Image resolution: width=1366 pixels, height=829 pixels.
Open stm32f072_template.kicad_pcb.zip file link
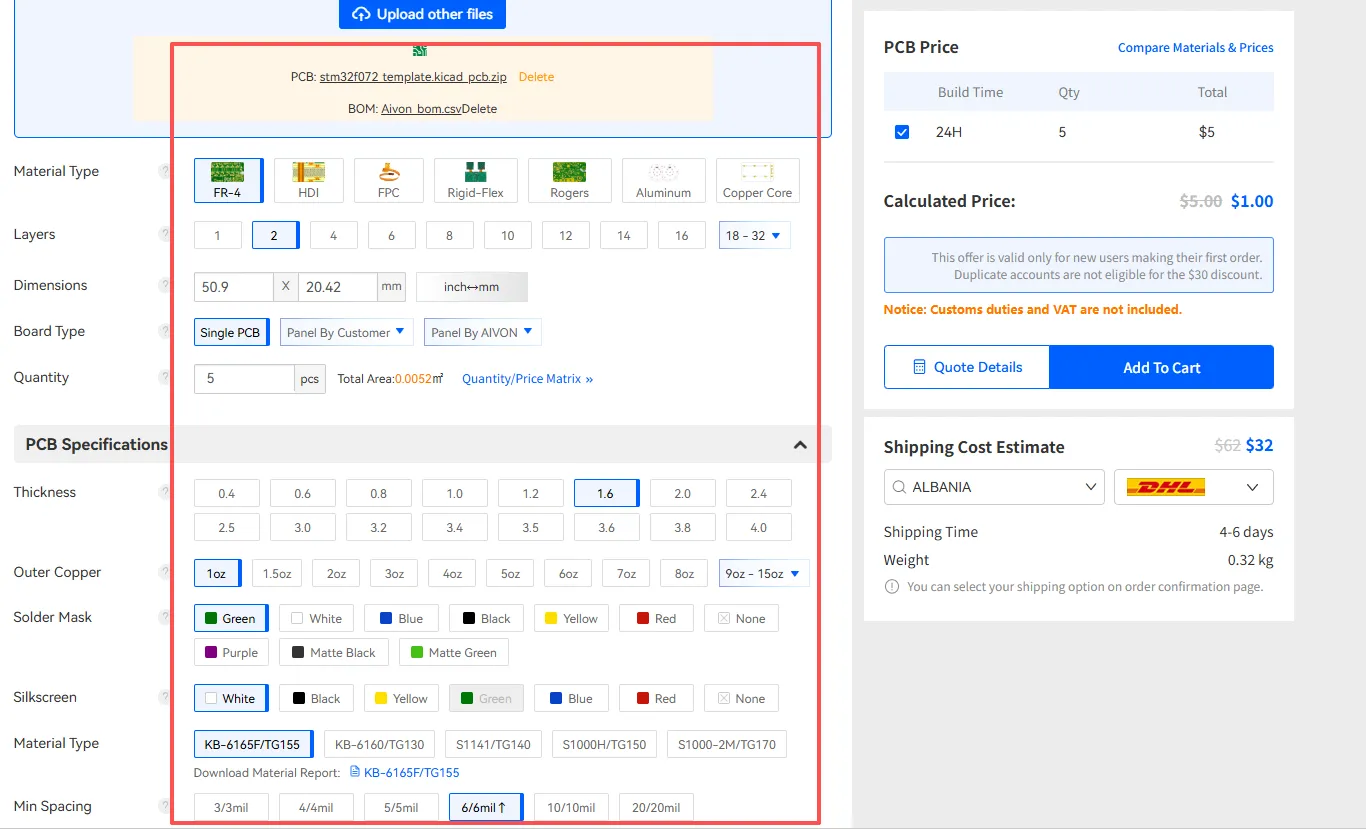click(x=413, y=77)
